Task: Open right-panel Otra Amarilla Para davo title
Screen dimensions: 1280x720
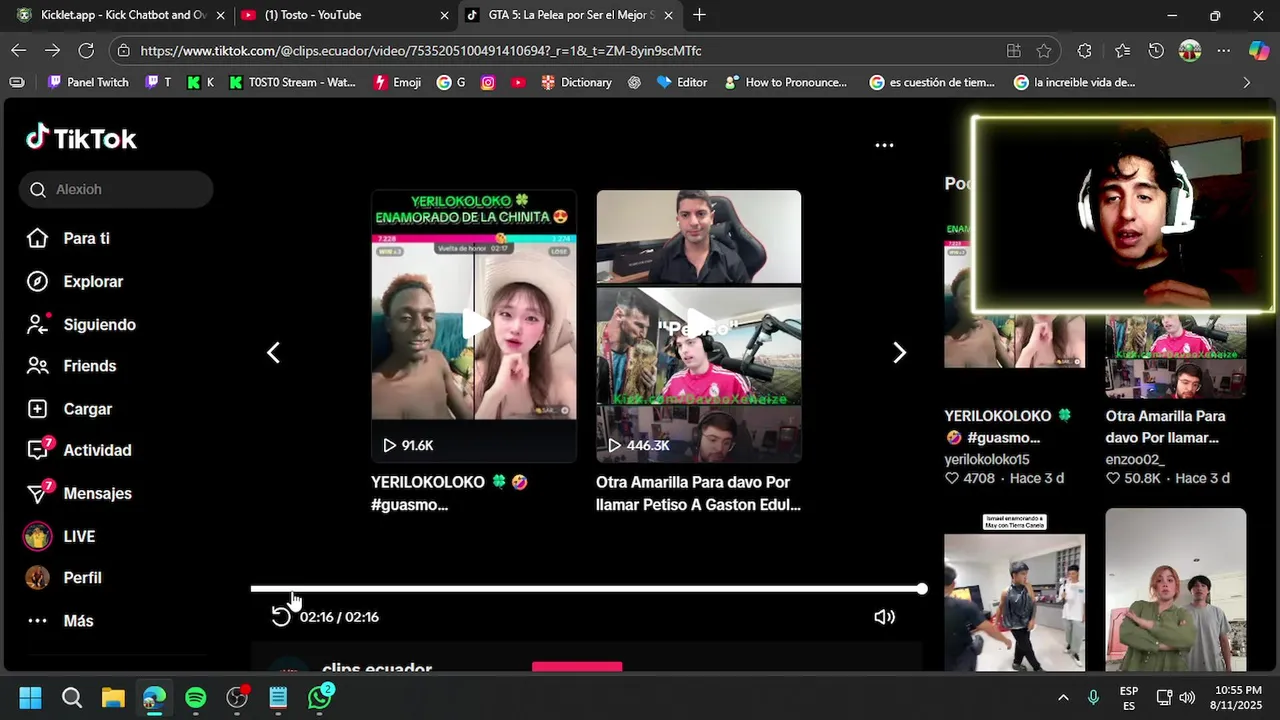Action: click(x=1165, y=427)
